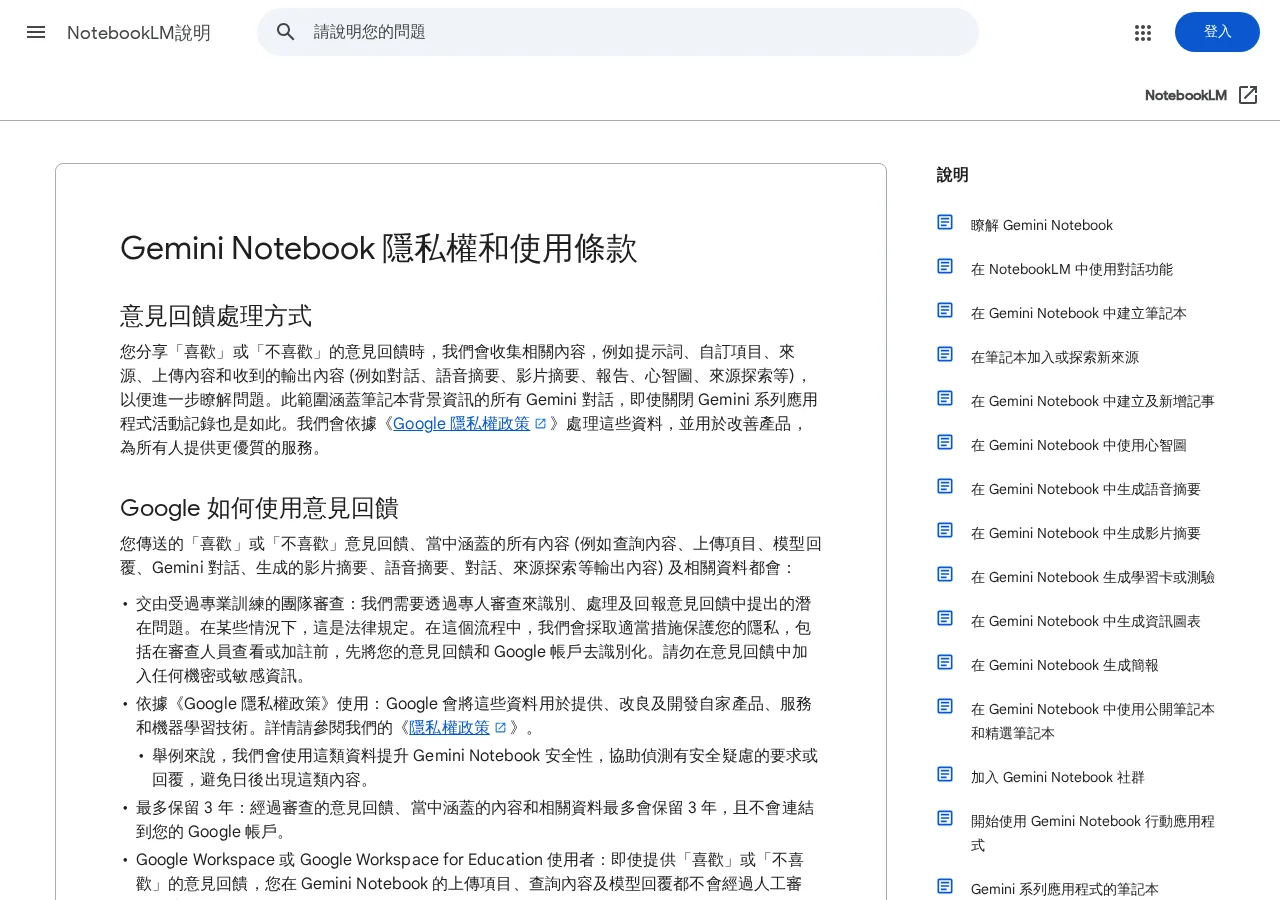The width and height of the screenshot is (1280, 900).
Task: Click external-link icon after 隱私權政策 in bullet list
Action: (501, 728)
